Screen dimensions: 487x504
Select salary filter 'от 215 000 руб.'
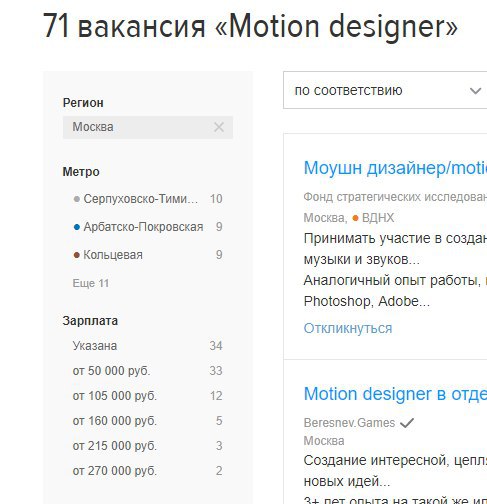pos(115,446)
